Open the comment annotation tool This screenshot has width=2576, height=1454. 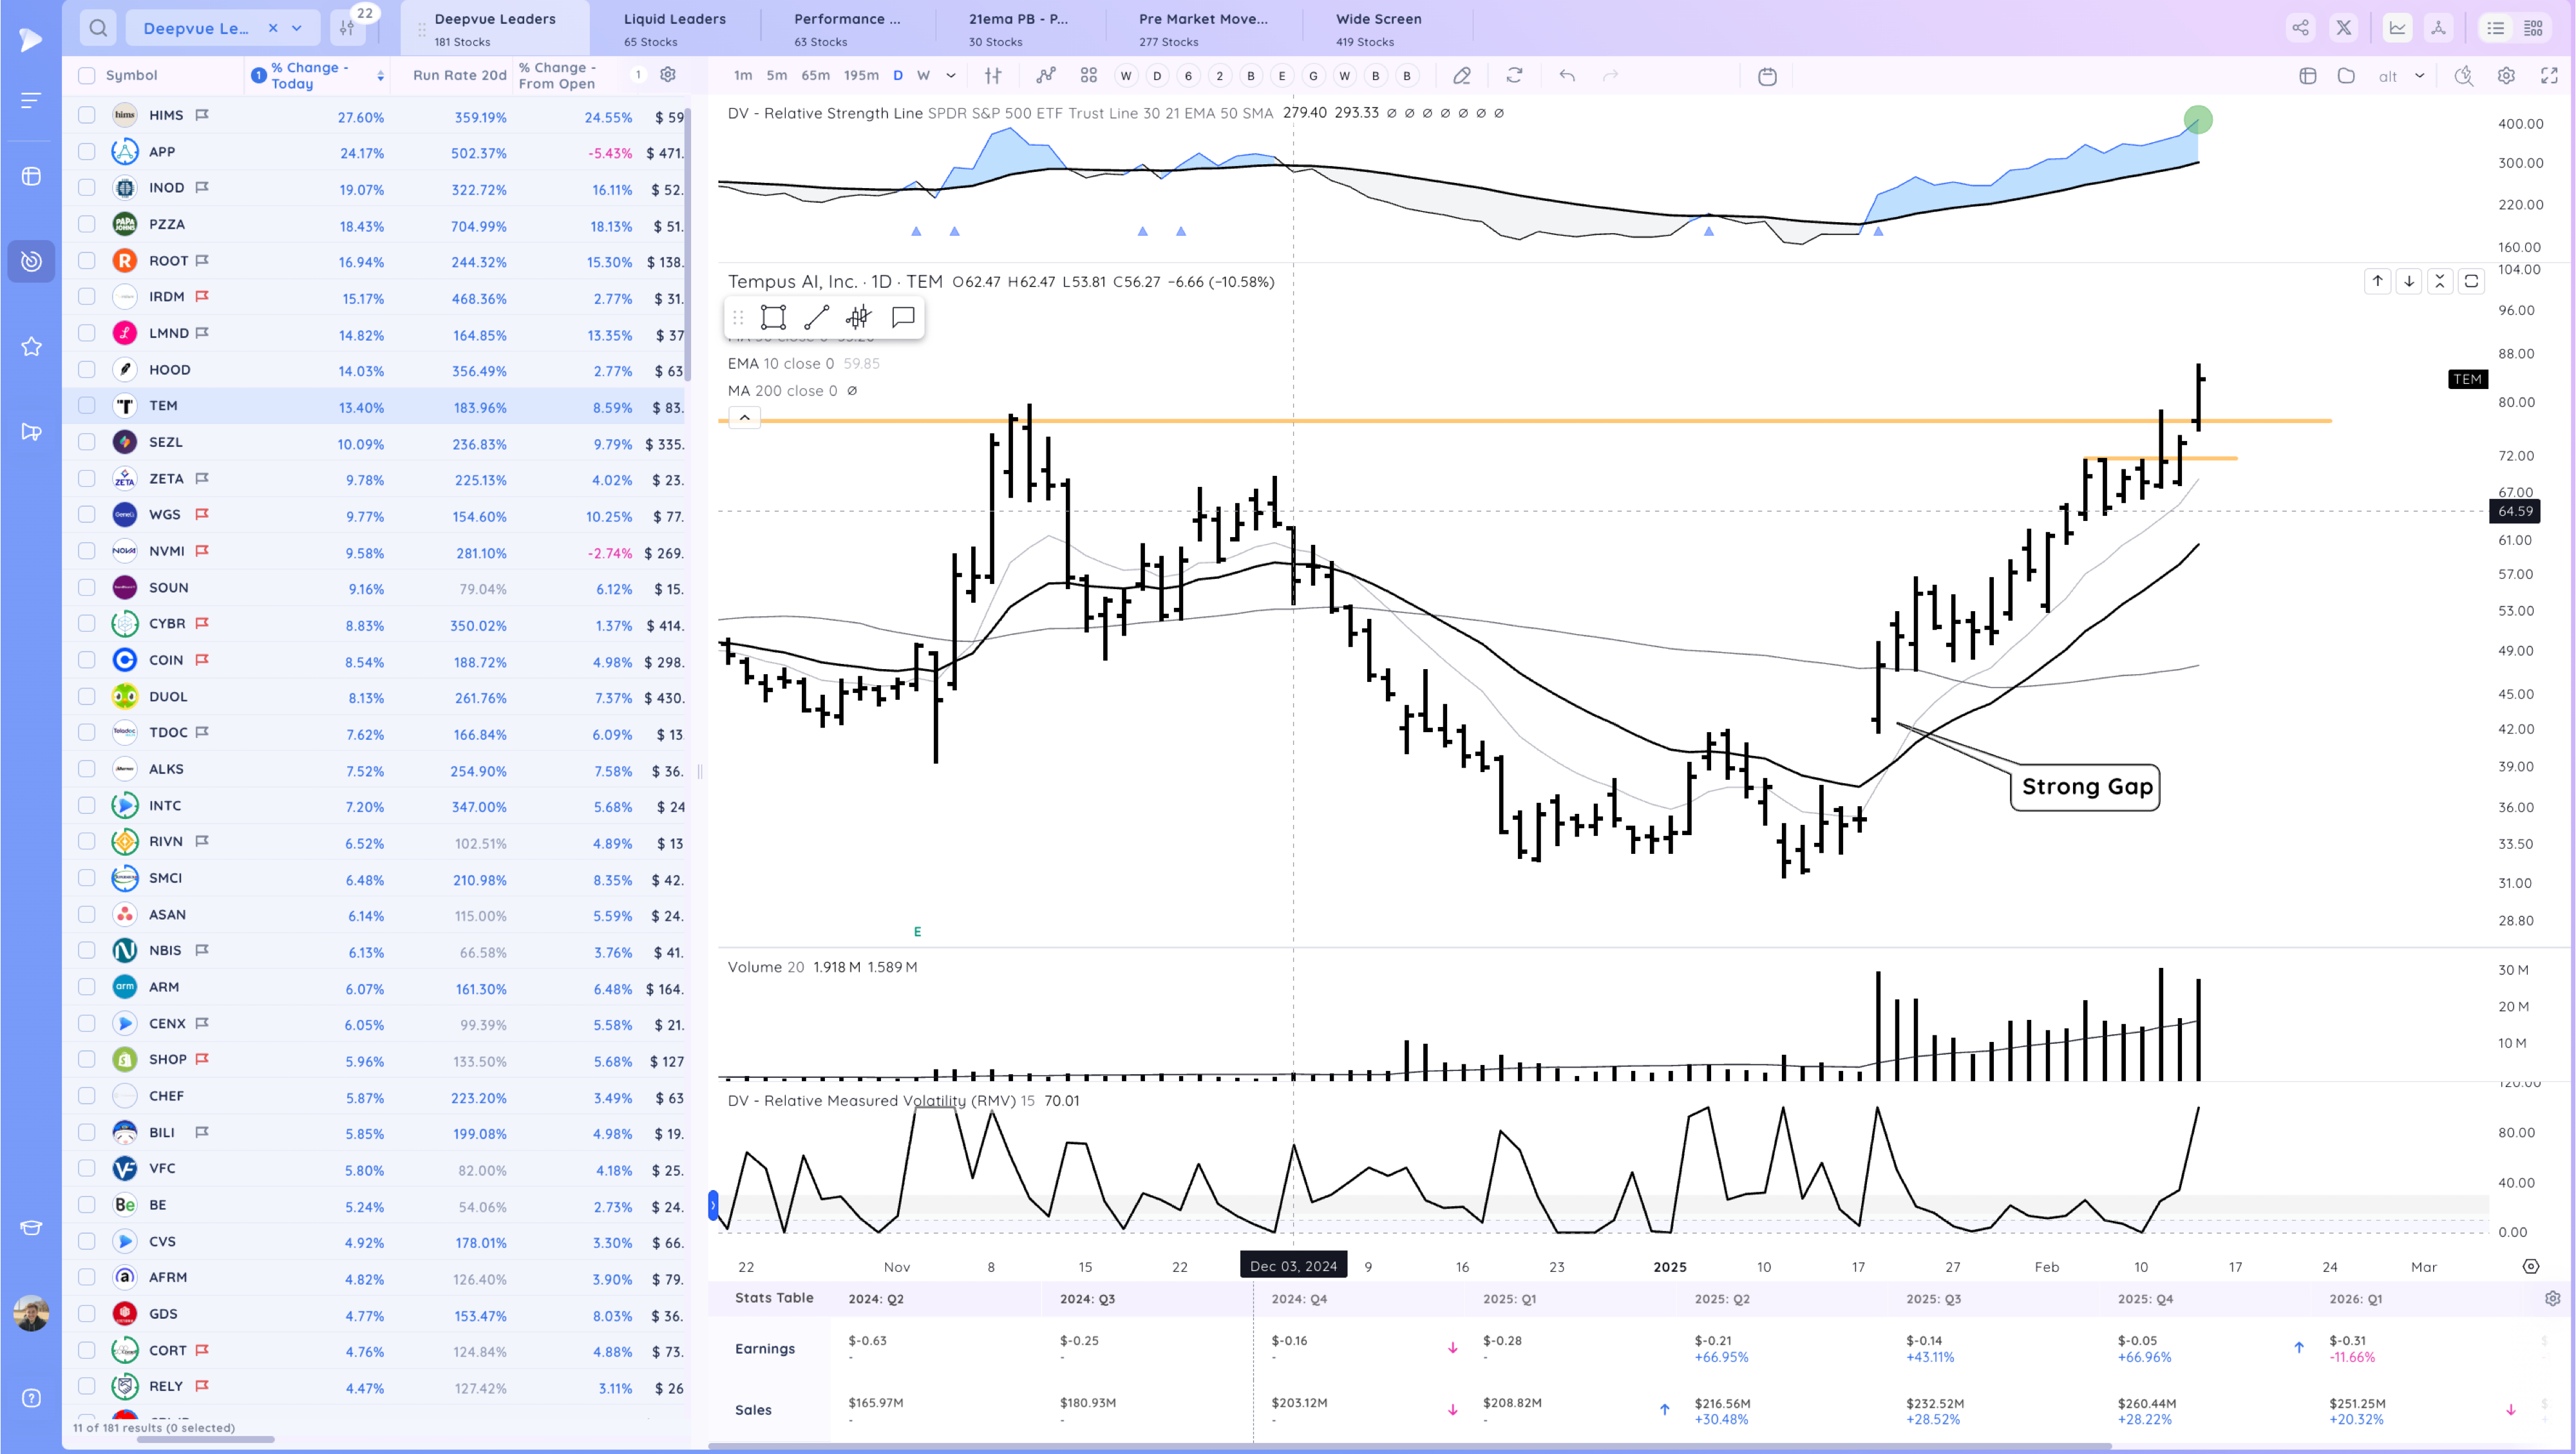pyautogui.click(x=903, y=318)
